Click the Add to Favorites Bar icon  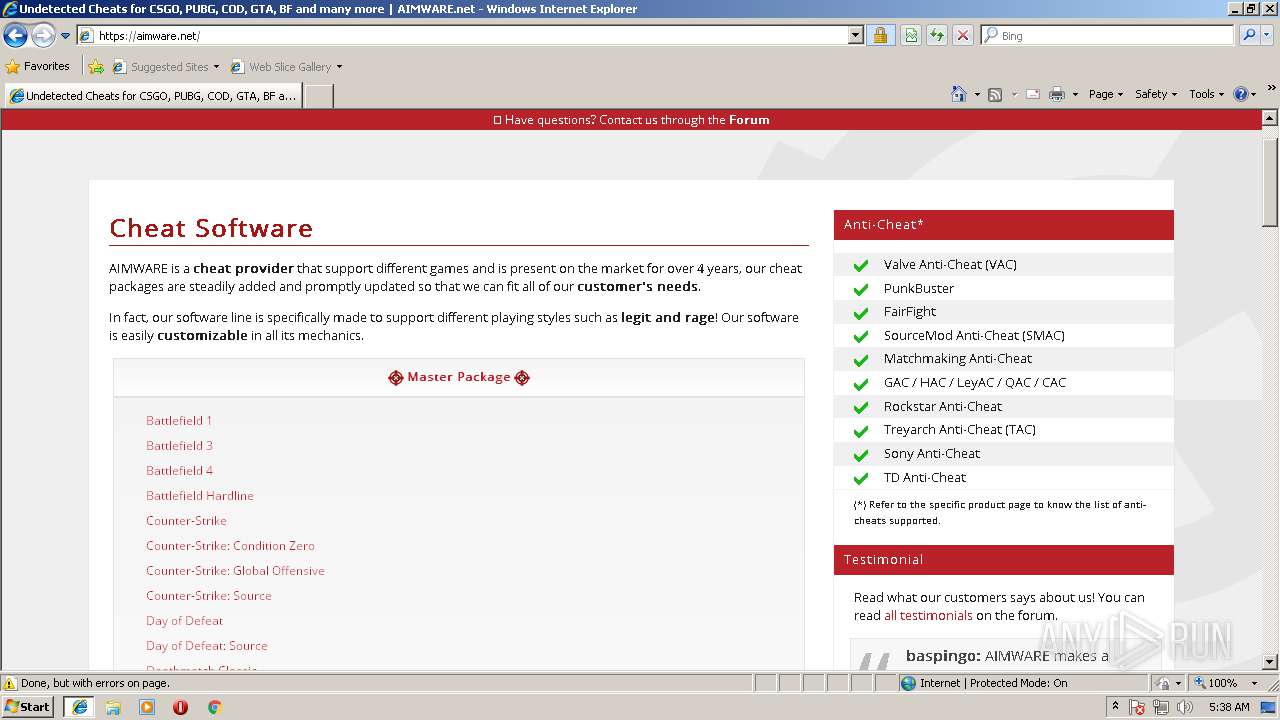[96, 67]
